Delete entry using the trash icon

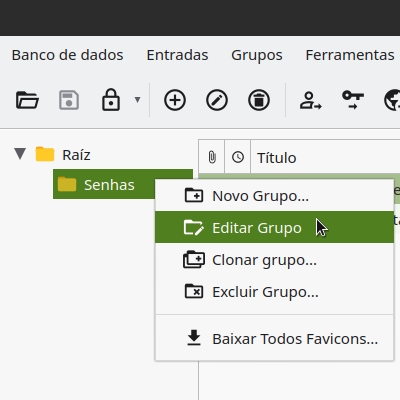click(x=259, y=100)
